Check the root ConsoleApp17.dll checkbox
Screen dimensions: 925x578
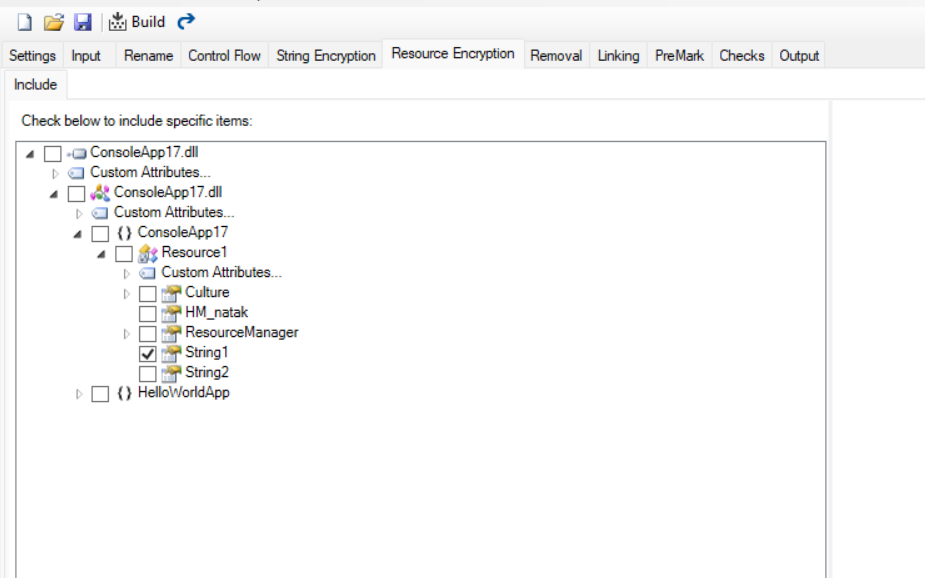(53, 154)
